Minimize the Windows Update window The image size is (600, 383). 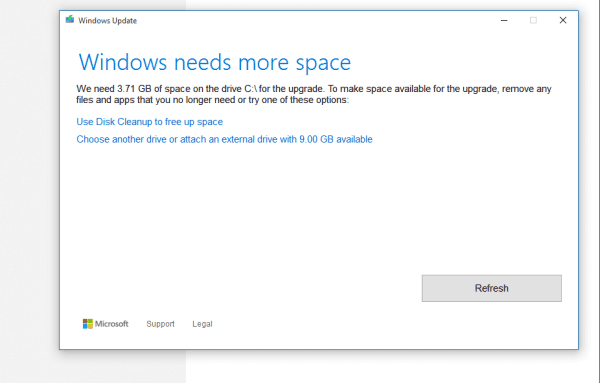pyautogui.click(x=504, y=20)
